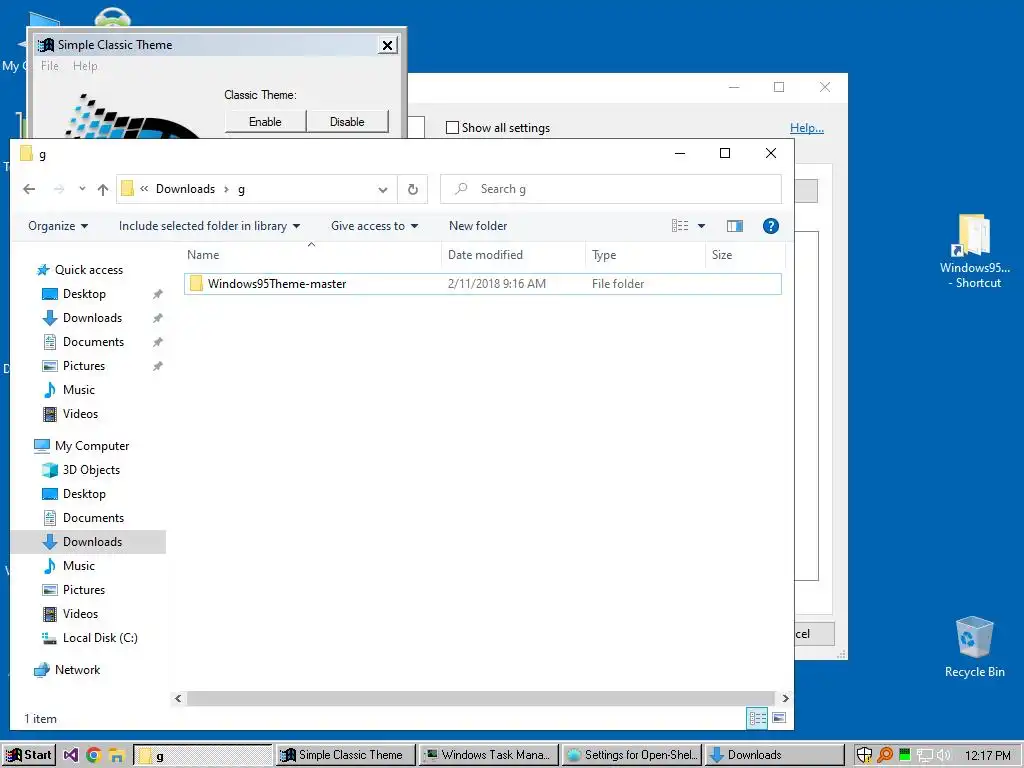Check Show all settings in Open-Shell window
The image size is (1024, 768).
pos(452,128)
